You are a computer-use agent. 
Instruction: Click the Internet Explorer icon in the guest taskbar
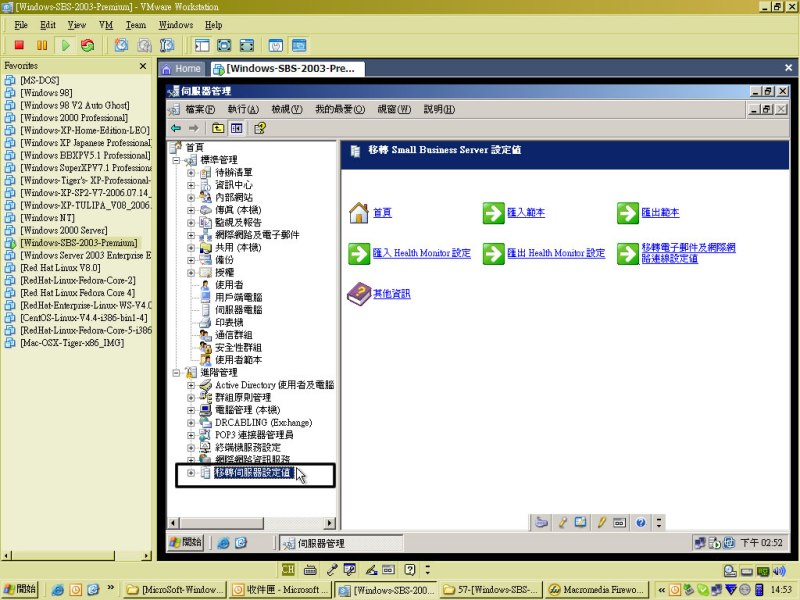pyautogui.click(x=223, y=543)
